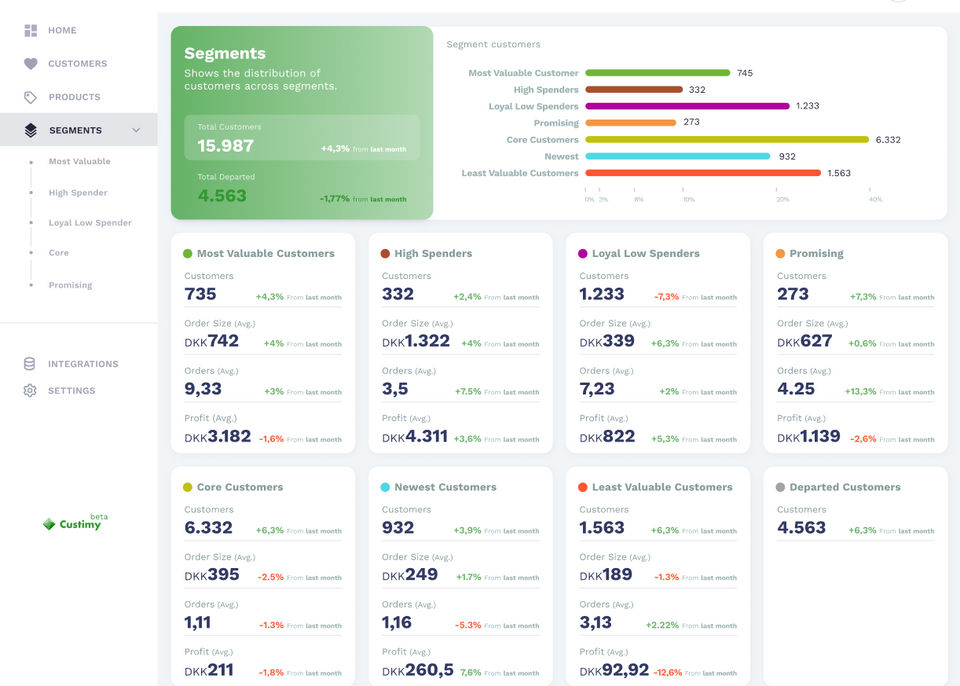Open Departed Customers card title
Image resolution: width=960 pixels, height=686 pixels.
click(845, 487)
